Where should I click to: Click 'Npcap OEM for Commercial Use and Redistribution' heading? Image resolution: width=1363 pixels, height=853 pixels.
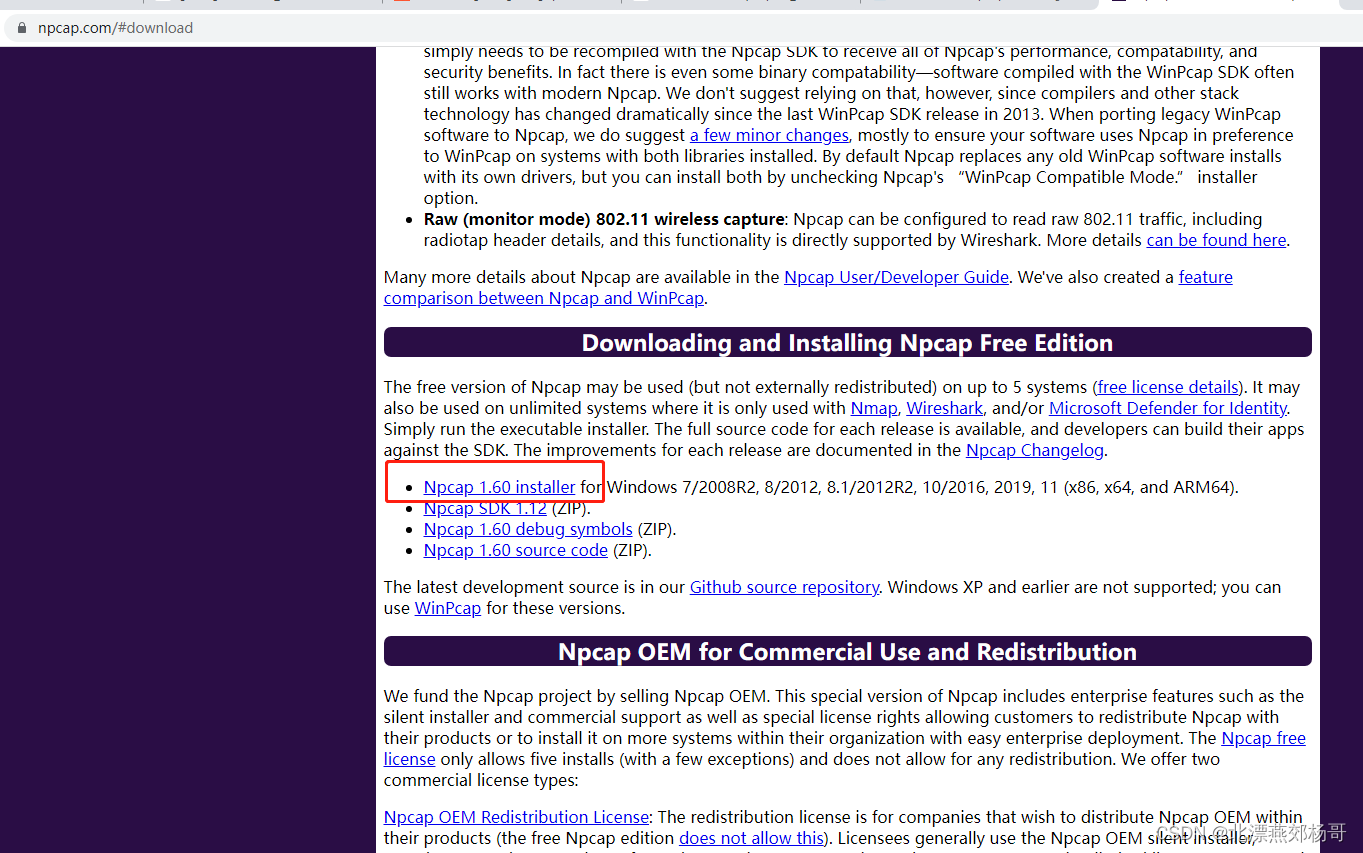847,652
